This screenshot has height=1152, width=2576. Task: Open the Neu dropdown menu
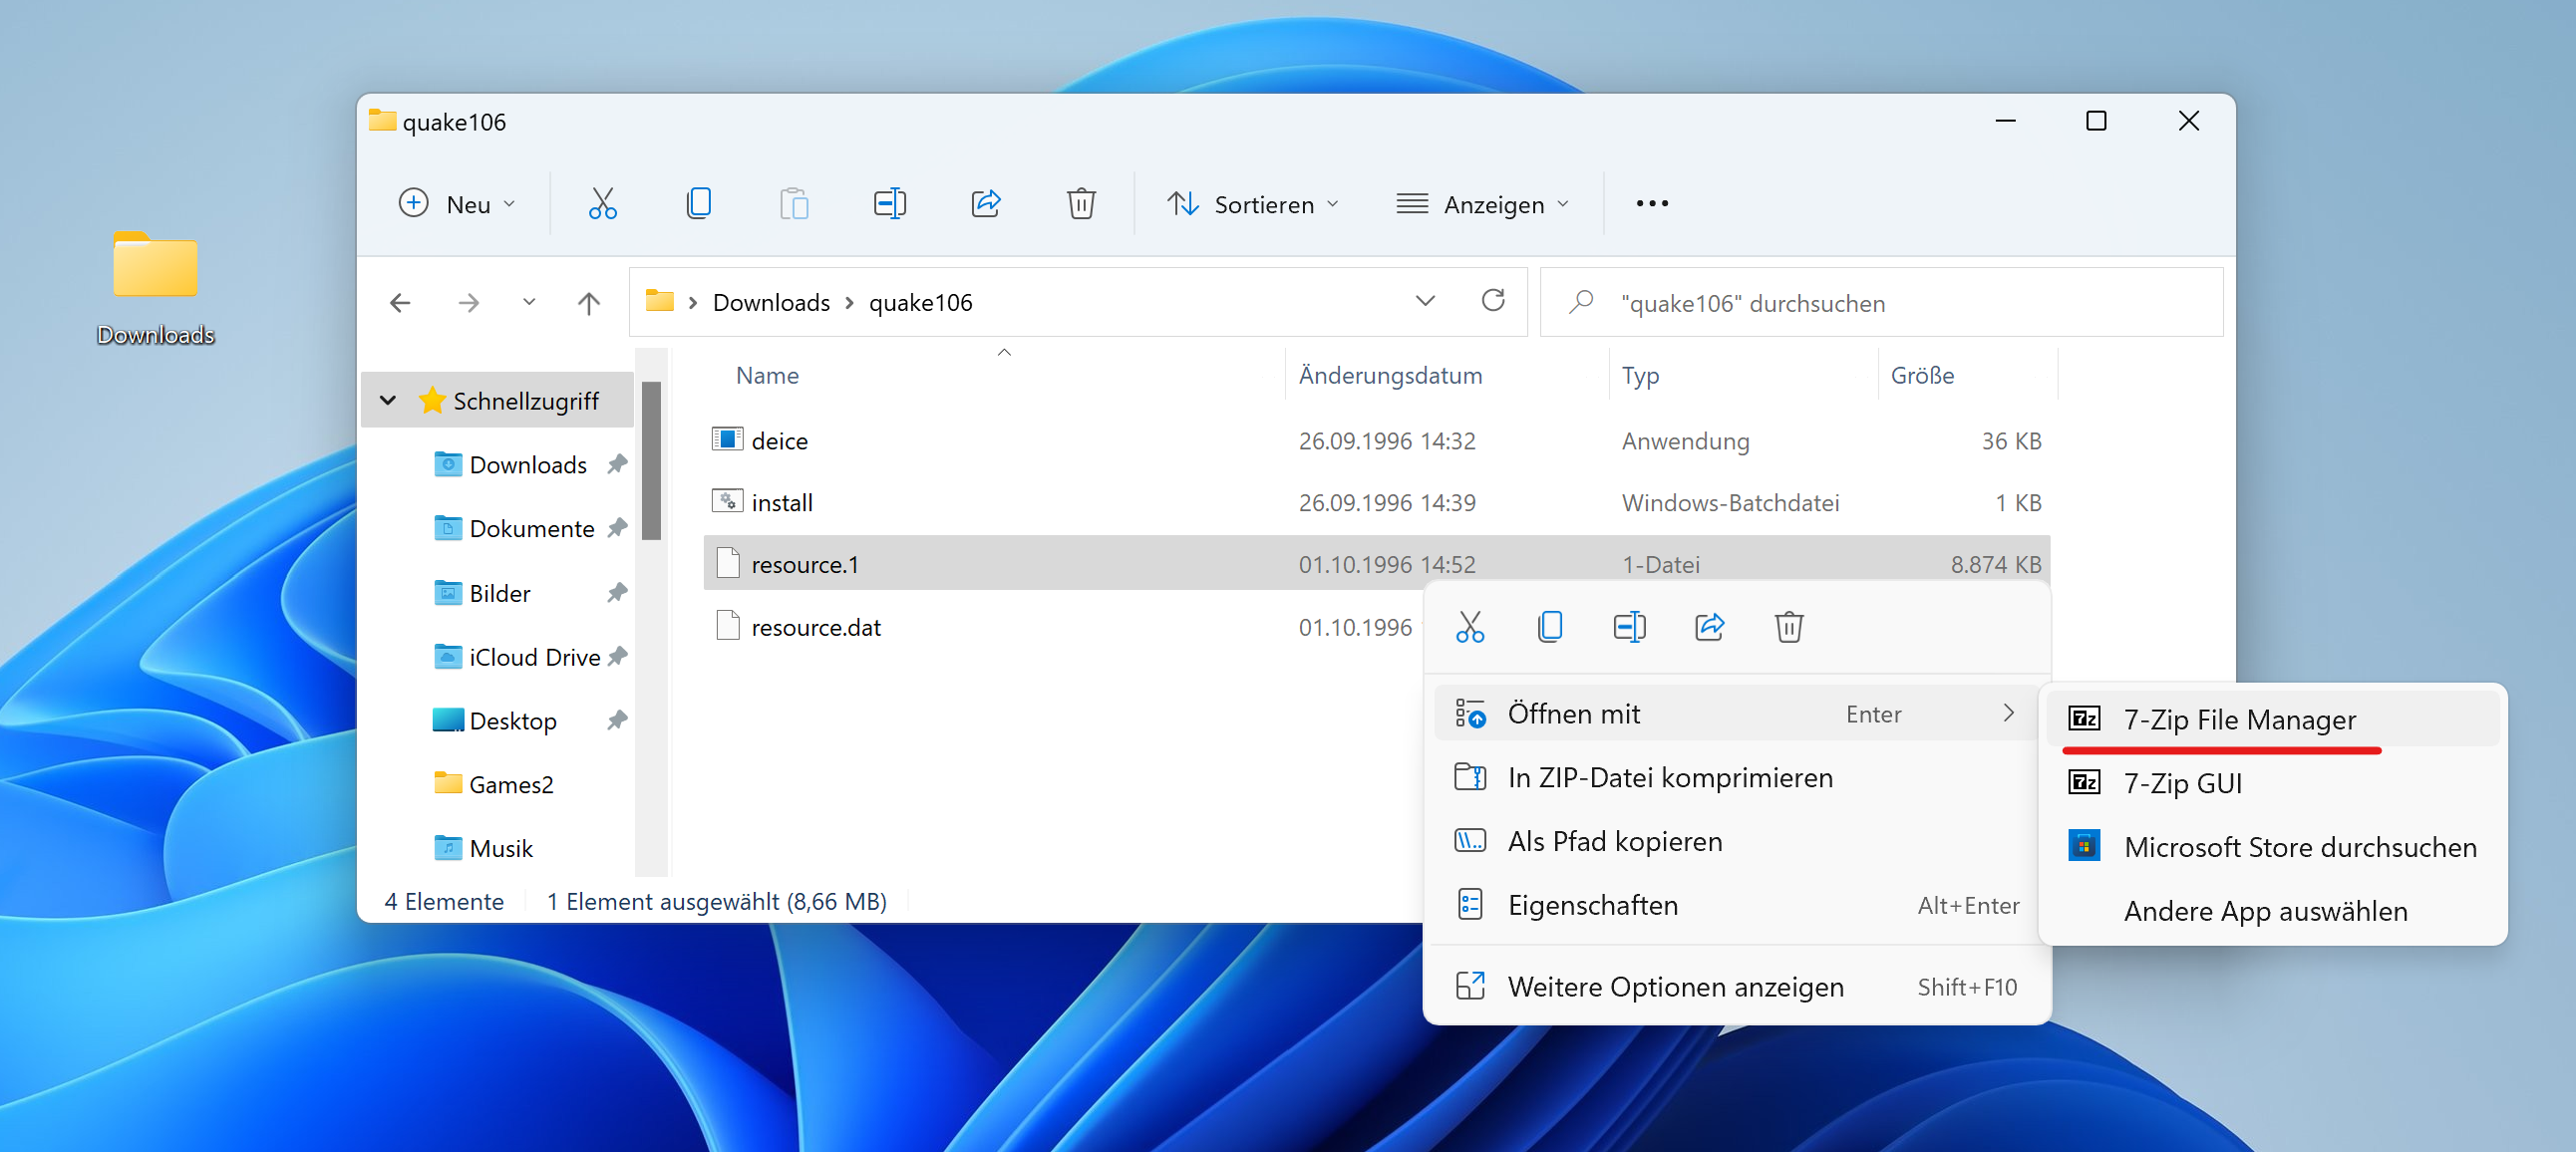click(458, 204)
